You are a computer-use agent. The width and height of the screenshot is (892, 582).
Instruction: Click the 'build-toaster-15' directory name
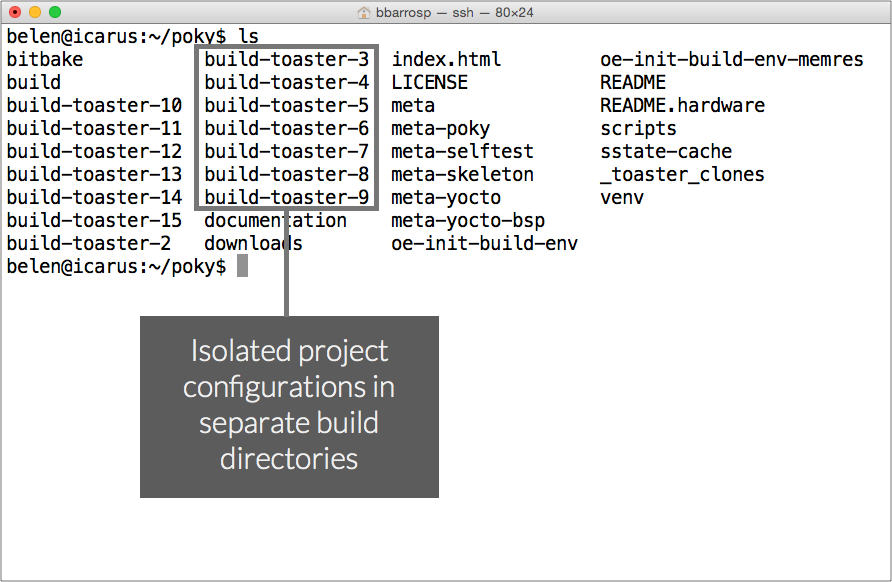[x=94, y=220]
